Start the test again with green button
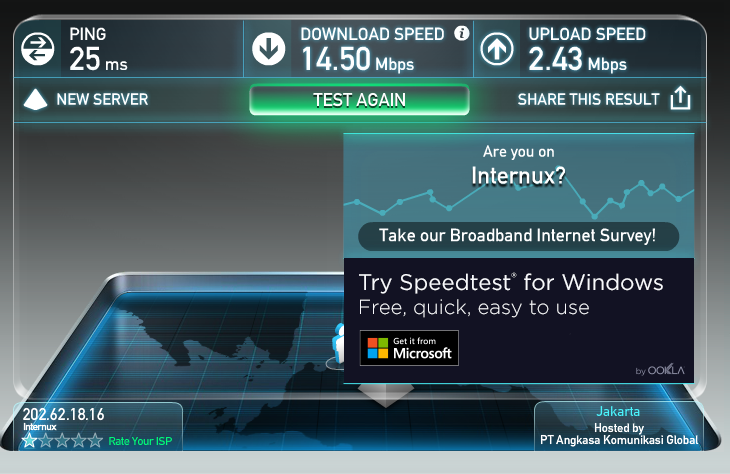Image resolution: width=730 pixels, height=474 pixels. tap(359, 100)
